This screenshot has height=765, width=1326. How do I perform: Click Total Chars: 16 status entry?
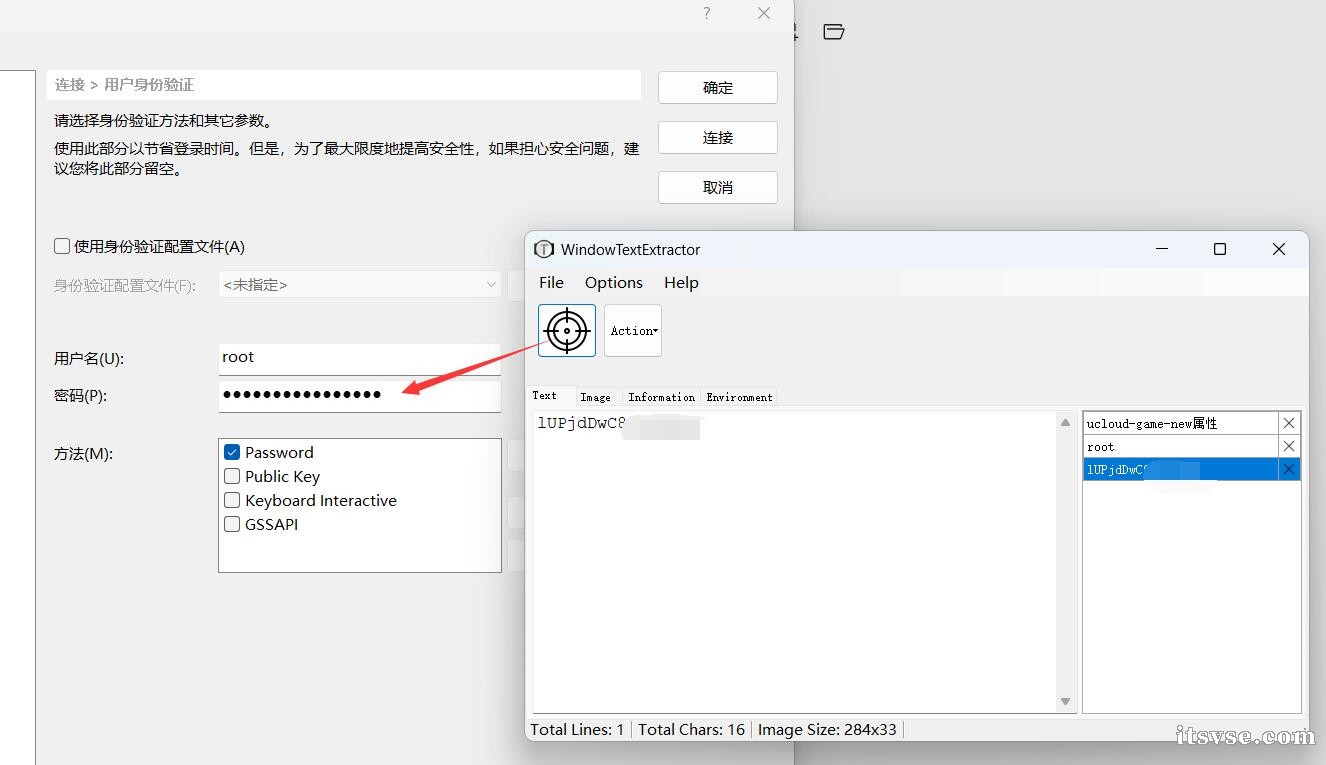point(691,729)
